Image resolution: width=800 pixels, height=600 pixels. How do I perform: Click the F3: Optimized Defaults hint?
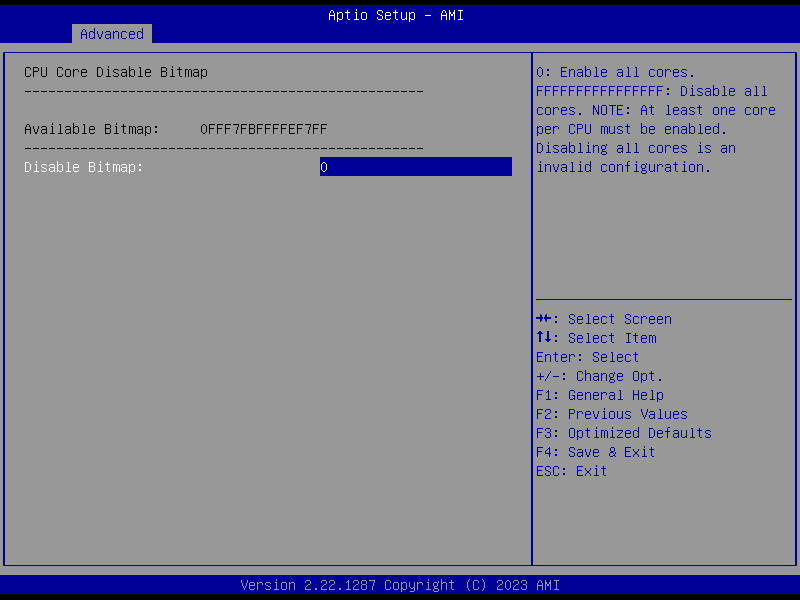(x=623, y=433)
